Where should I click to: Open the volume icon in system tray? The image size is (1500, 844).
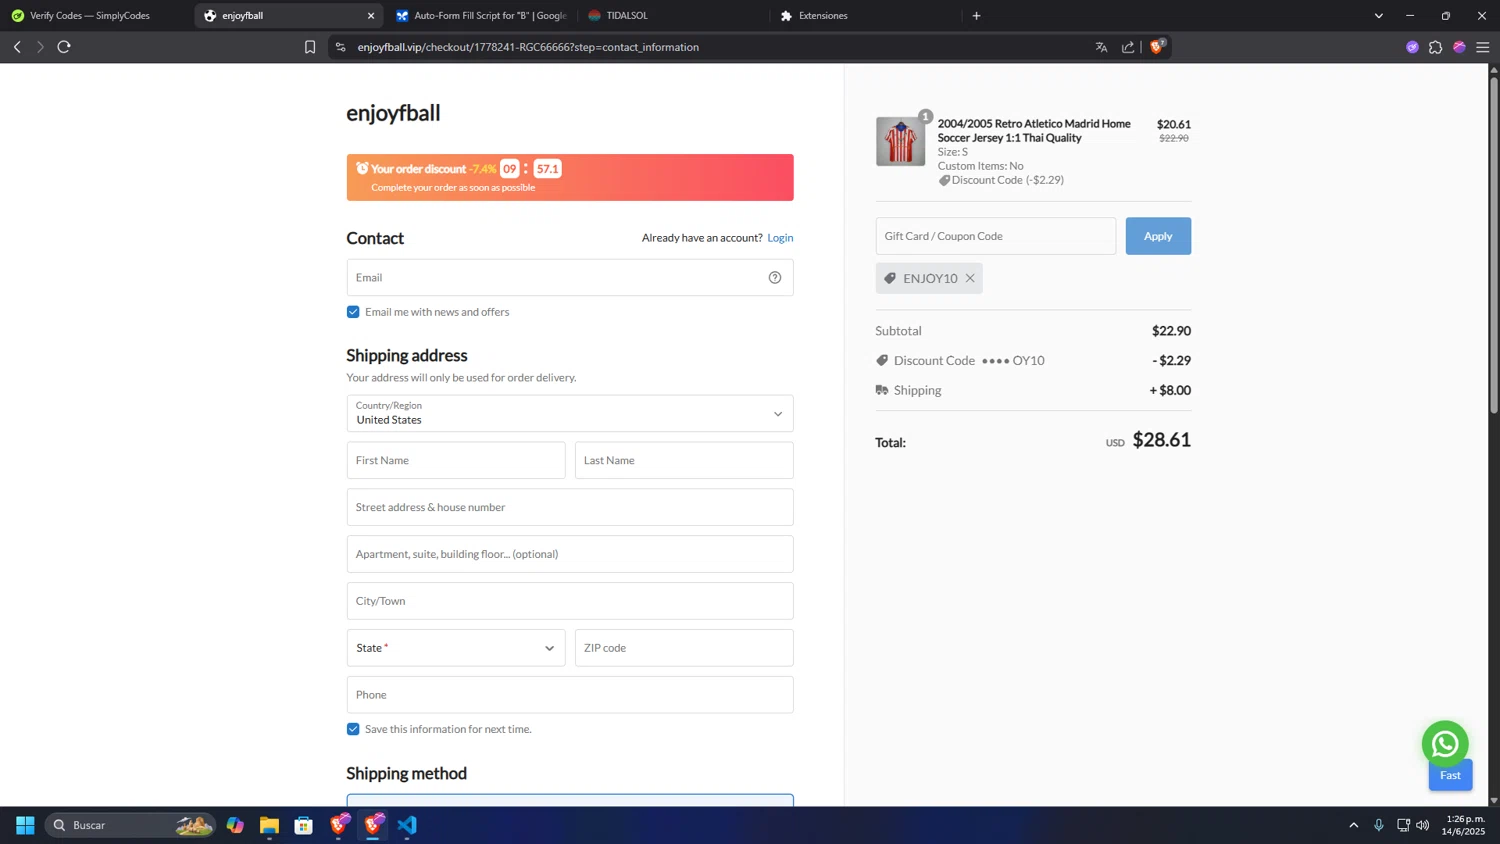click(1423, 825)
